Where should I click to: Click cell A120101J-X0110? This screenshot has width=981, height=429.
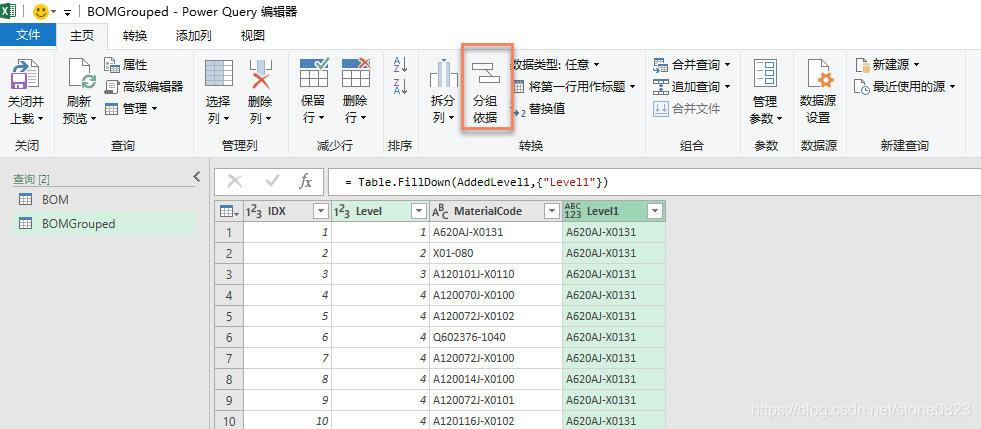496,274
